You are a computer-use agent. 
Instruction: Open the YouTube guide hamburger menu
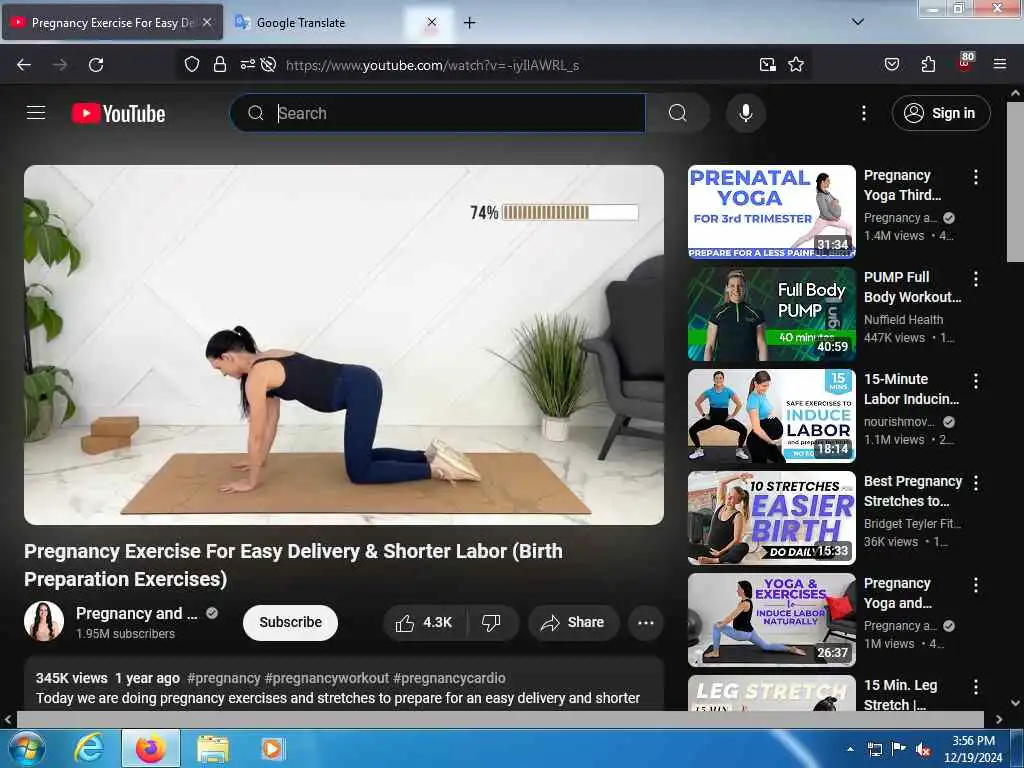(36, 113)
